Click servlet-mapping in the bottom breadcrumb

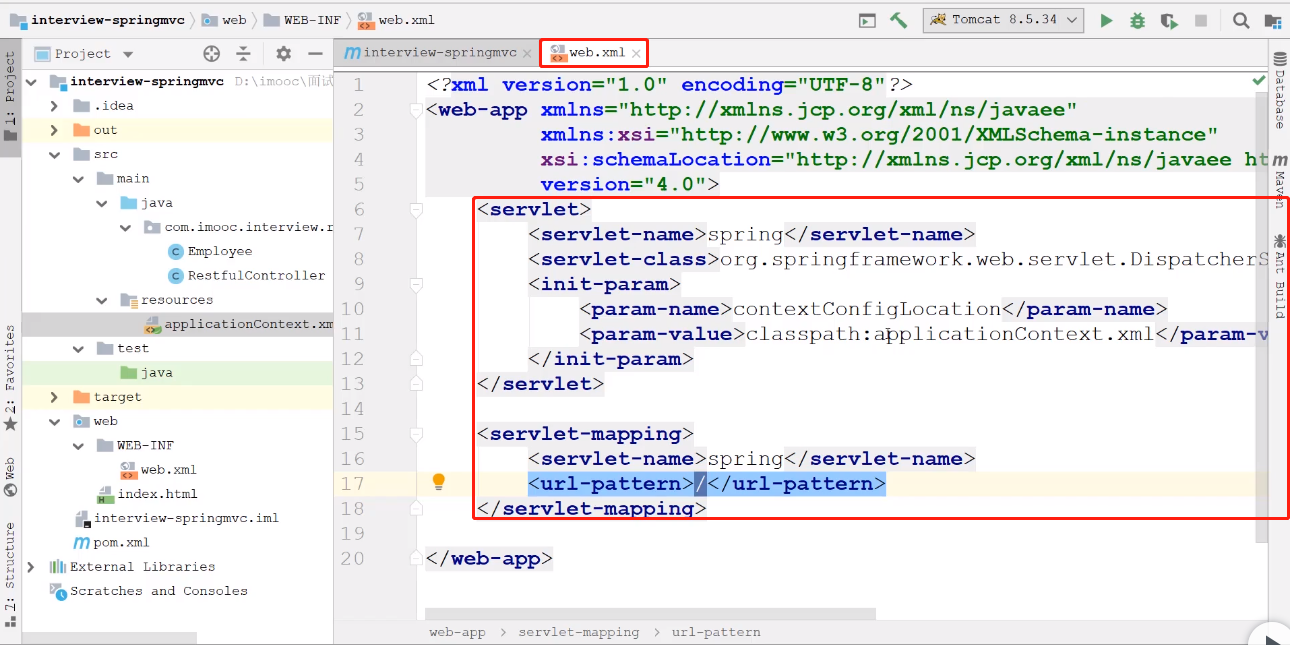coord(578,632)
